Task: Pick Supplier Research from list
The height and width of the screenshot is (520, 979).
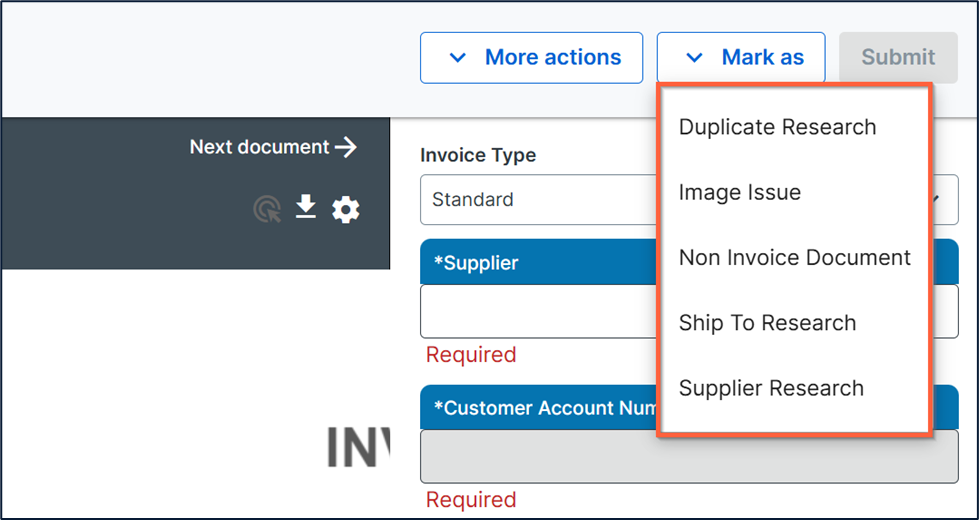Action: tap(771, 388)
